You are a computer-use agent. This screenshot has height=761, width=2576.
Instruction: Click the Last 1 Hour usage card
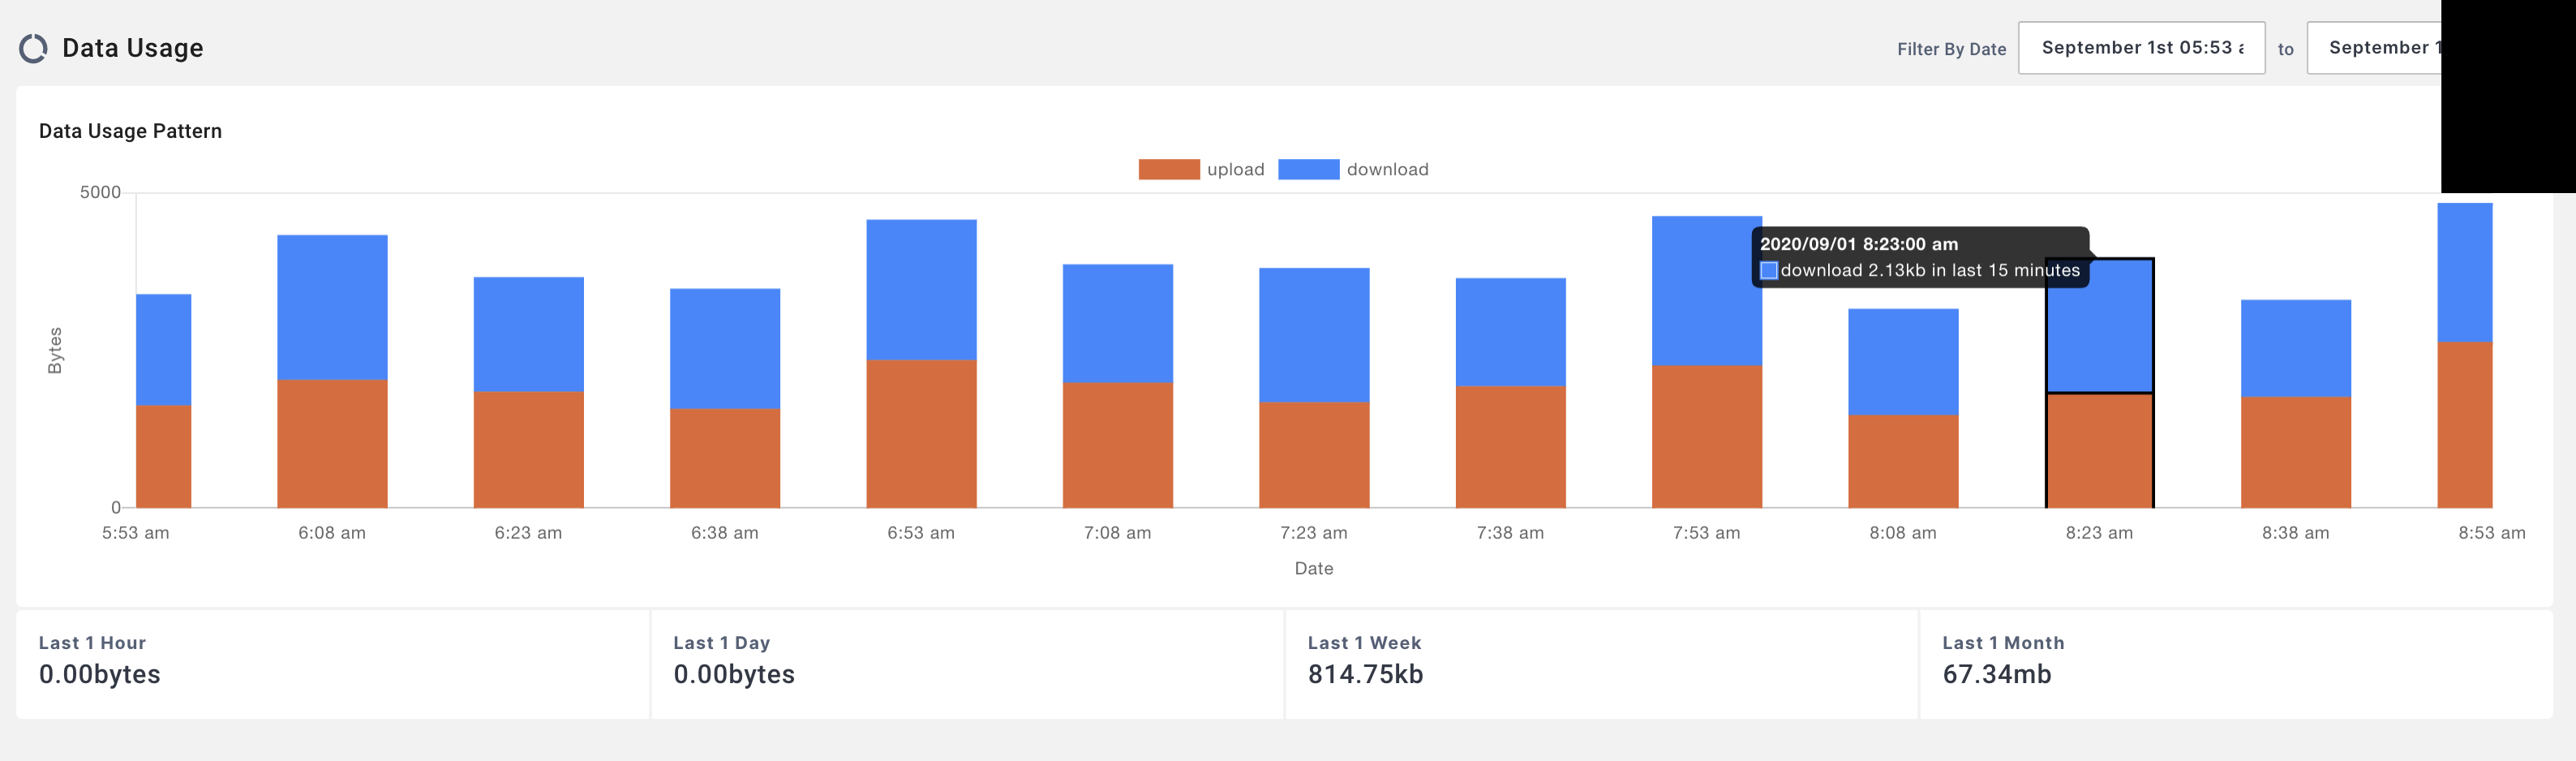tap(332, 663)
